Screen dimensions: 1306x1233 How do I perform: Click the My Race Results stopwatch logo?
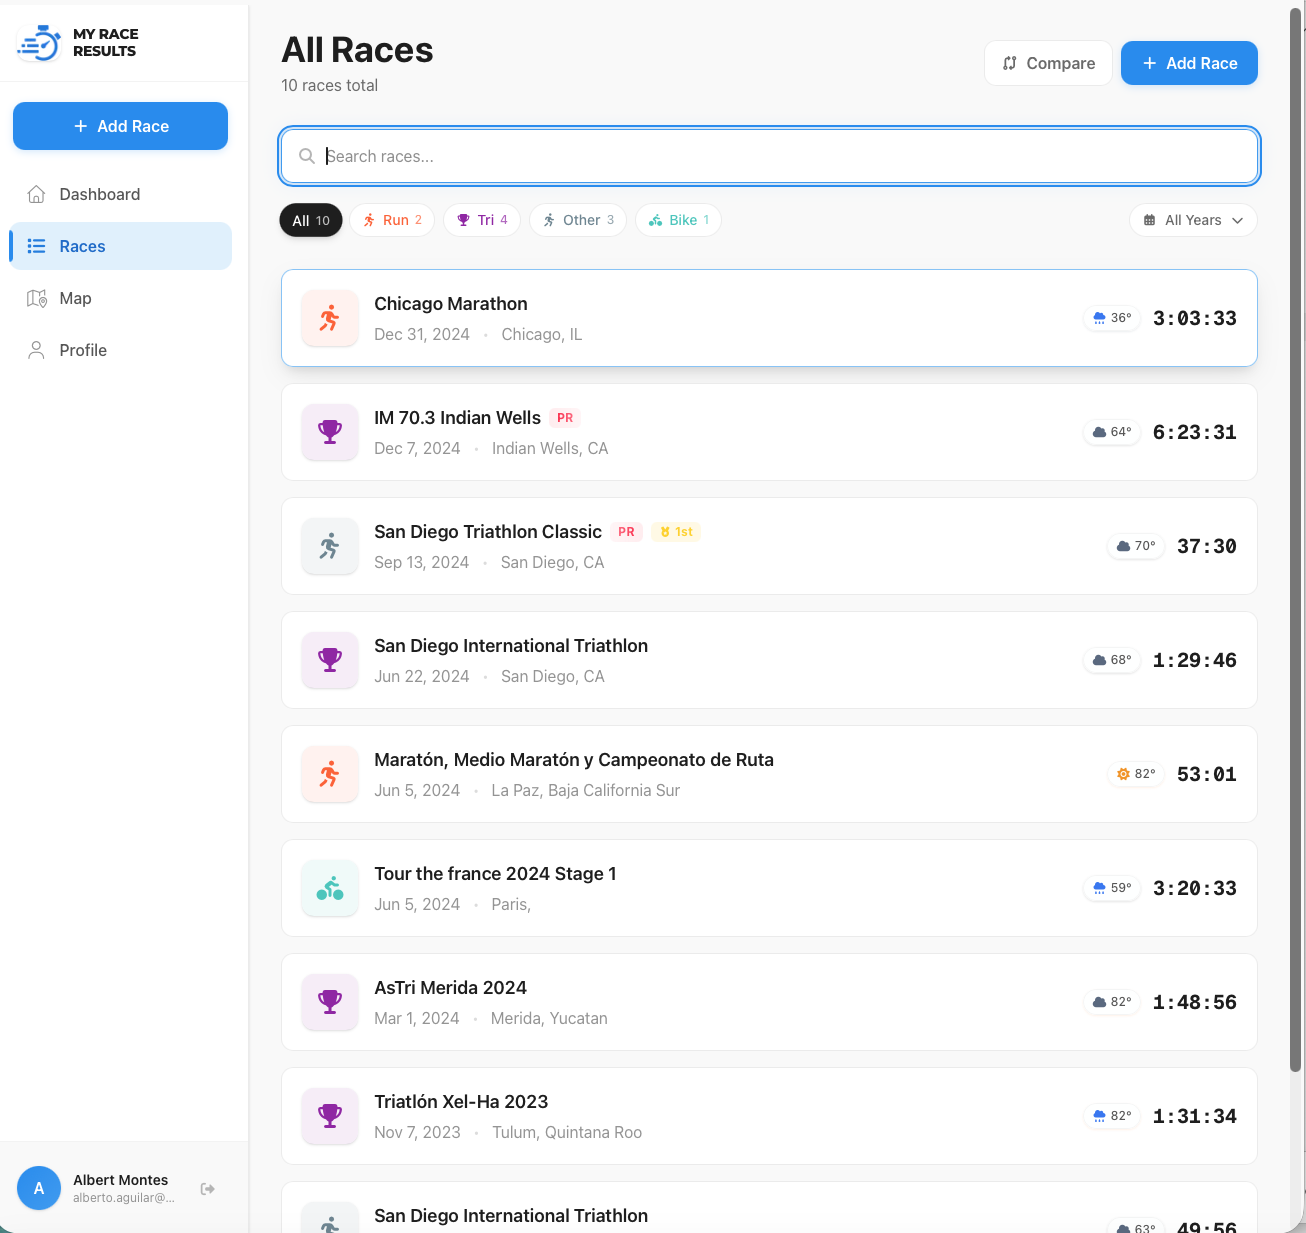pos(38,42)
